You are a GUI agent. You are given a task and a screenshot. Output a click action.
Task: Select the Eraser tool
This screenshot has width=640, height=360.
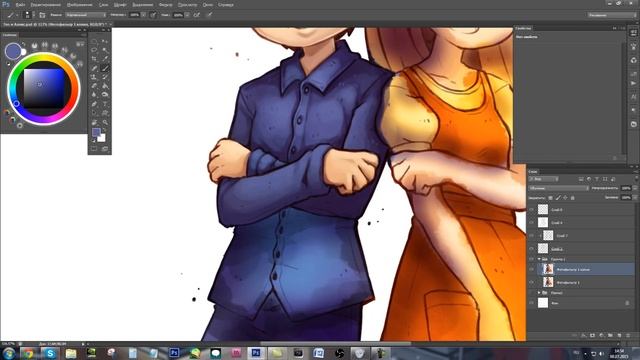point(94,86)
